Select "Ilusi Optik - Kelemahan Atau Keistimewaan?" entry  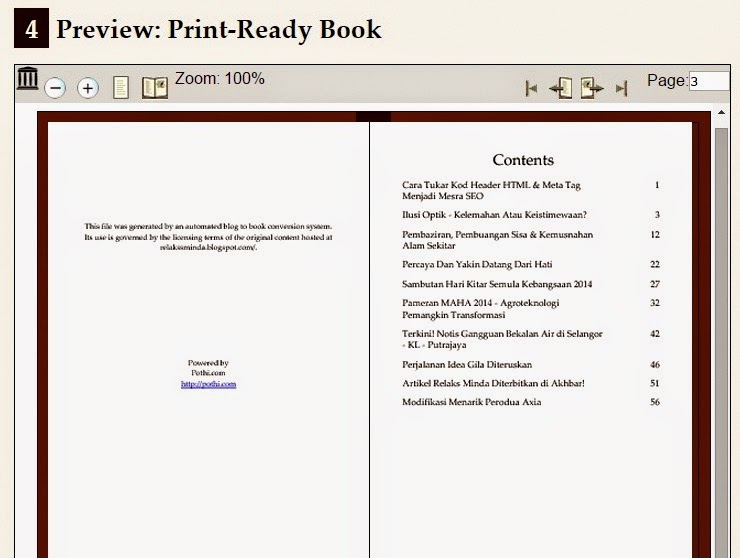494,215
